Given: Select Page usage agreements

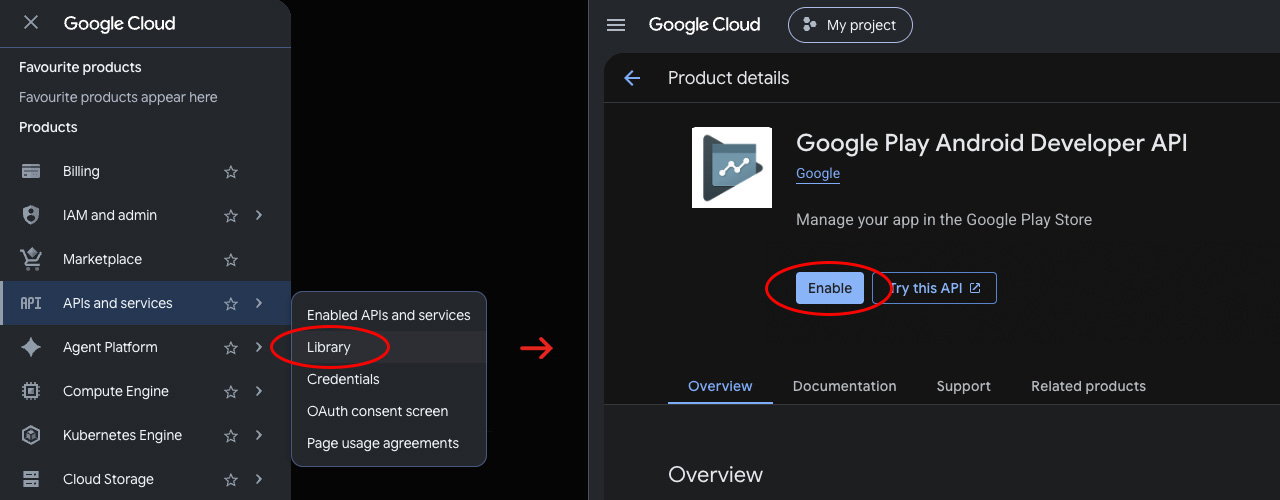Looking at the screenshot, I should [388, 443].
